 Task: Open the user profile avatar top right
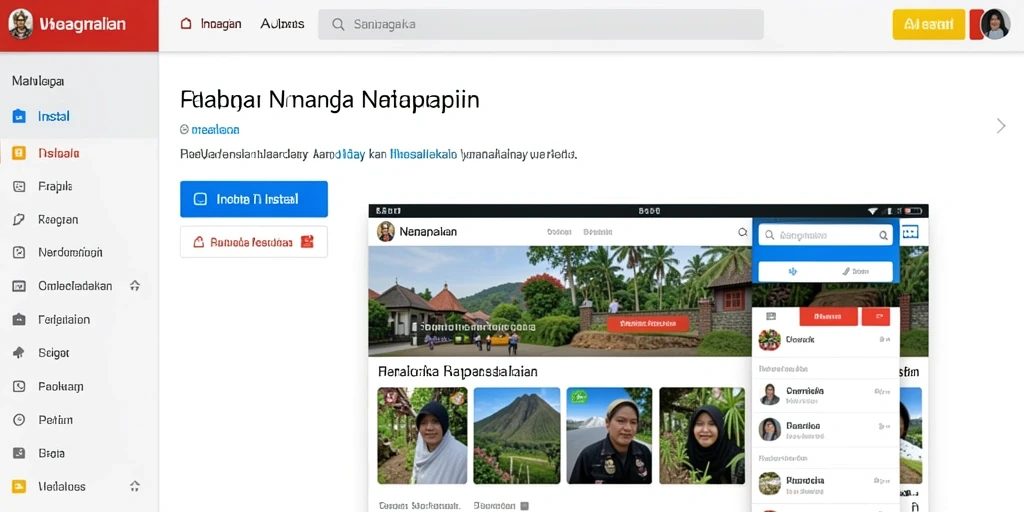coord(995,24)
